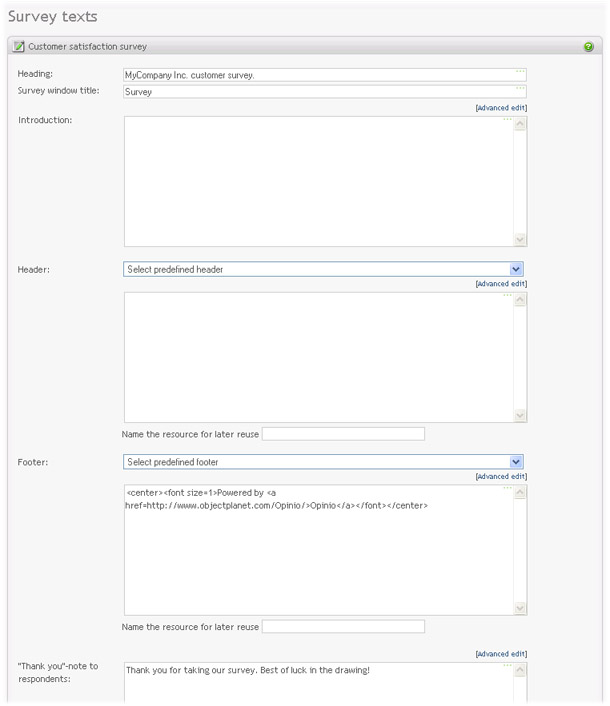Viewport: 610px width, 706px height.
Task: Open Advanced edit link above the Thank you note
Action: point(501,654)
